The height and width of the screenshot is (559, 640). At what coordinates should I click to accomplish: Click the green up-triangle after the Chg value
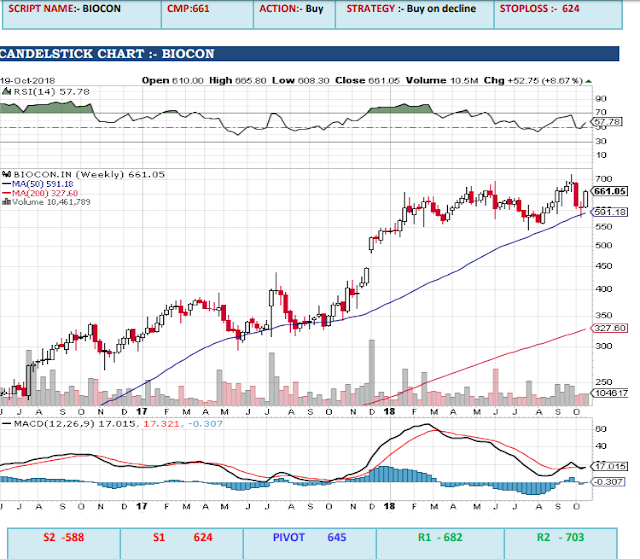tap(588, 81)
